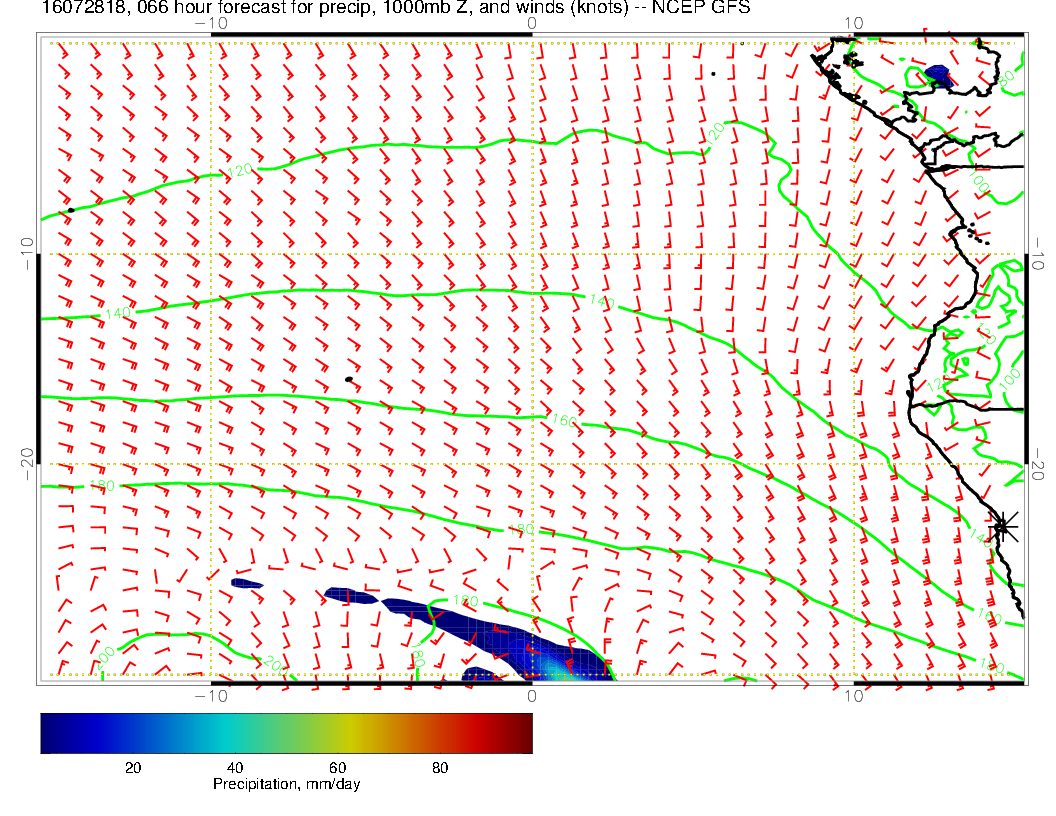This screenshot has height=816, width=1056.
Task: Click the top axis longitude label -10
Action: tap(210, 22)
